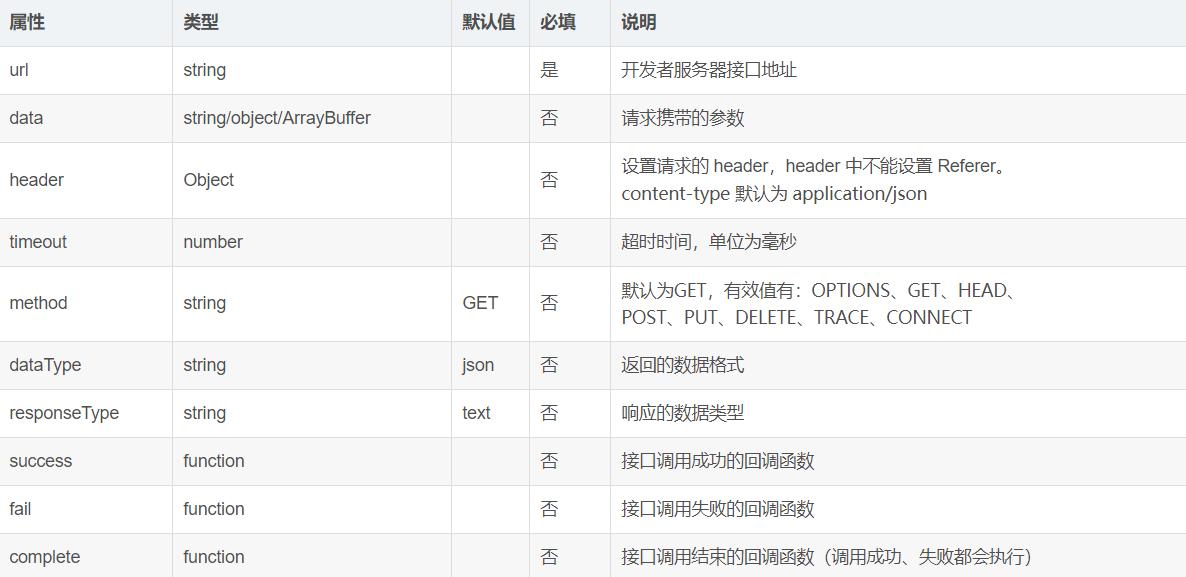This screenshot has height=577, width=1186.
Task: Click the 必填 column header
Action: click(x=557, y=21)
